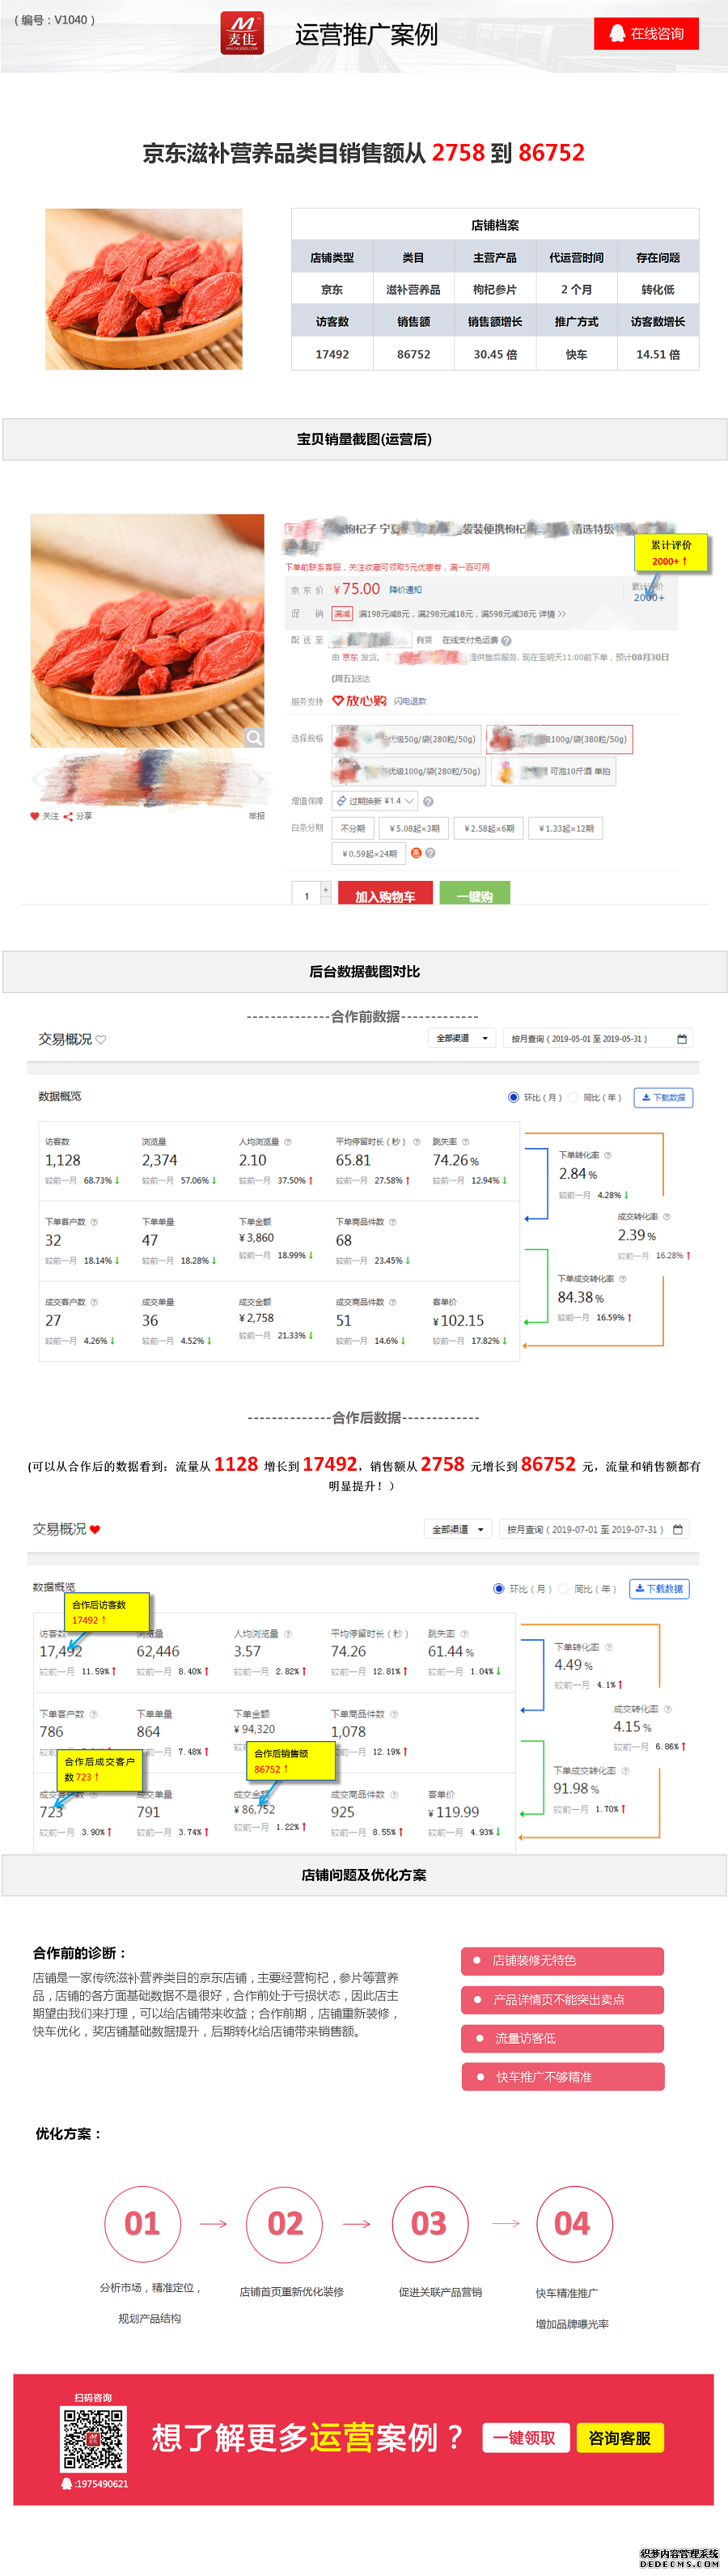Click 下载数据 in the after-cooperation panel
This screenshot has height=2576, width=728.
(659, 1588)
